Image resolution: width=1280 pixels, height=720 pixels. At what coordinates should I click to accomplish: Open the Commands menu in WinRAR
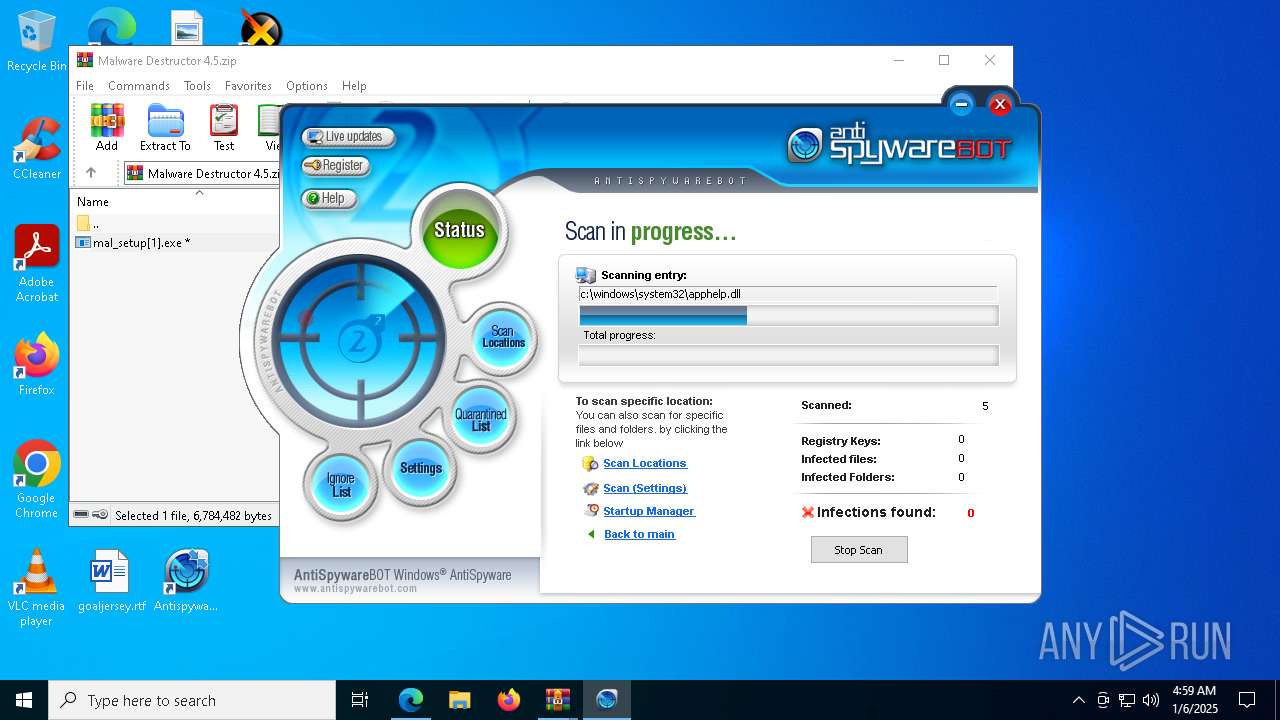coord(139,86)
